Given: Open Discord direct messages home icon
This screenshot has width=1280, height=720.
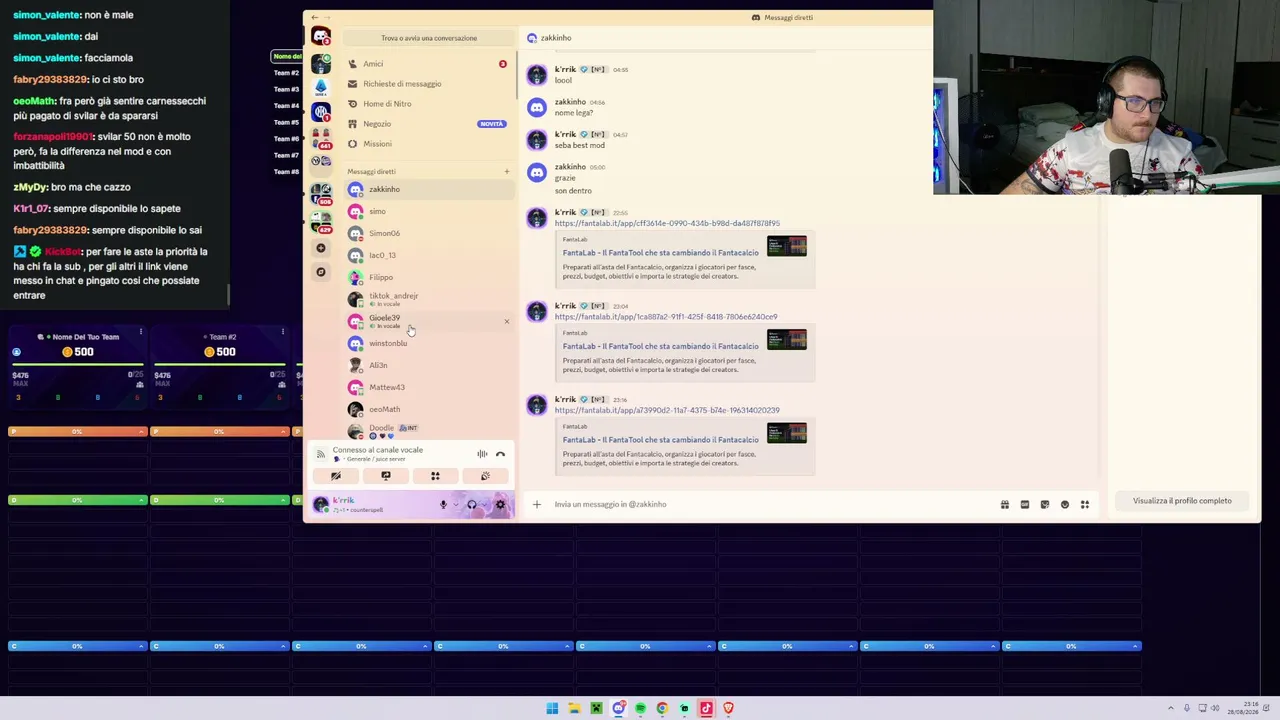Looking at the screenshot, I should (x=320, y=37).
